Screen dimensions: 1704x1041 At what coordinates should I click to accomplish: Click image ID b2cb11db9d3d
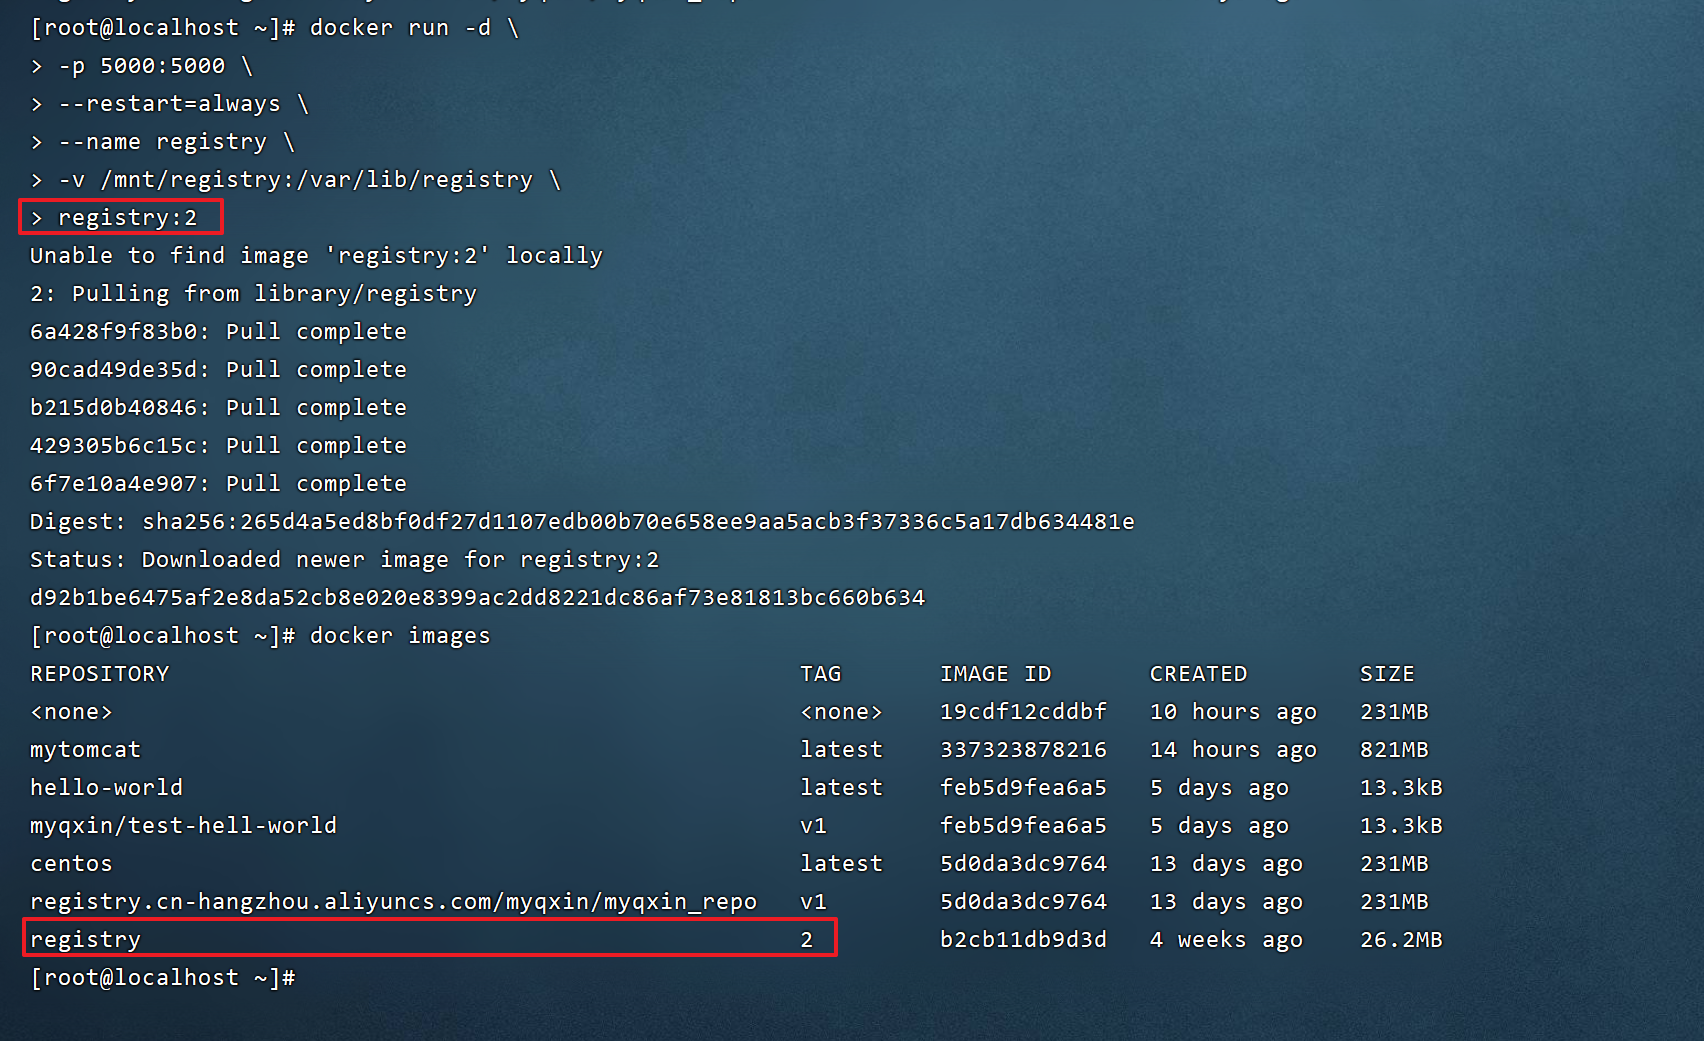pos(1024,940)
